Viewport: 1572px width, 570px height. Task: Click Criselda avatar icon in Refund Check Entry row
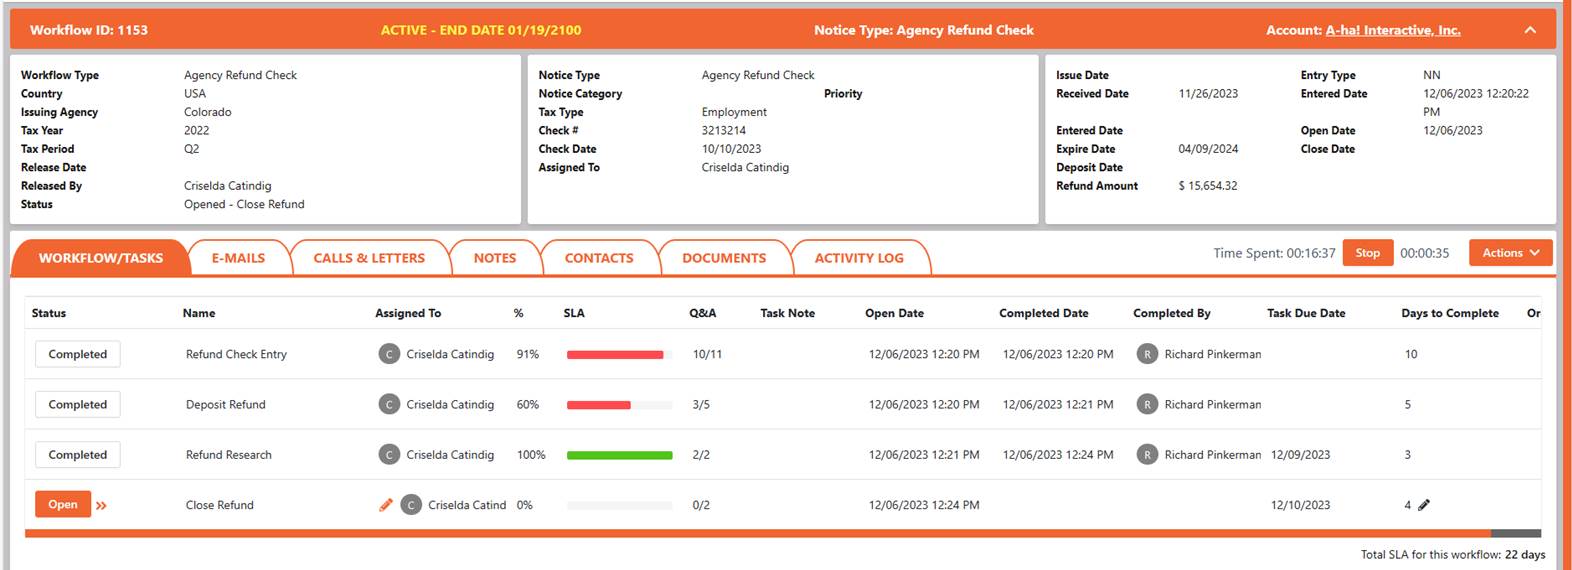pos(389,354)
